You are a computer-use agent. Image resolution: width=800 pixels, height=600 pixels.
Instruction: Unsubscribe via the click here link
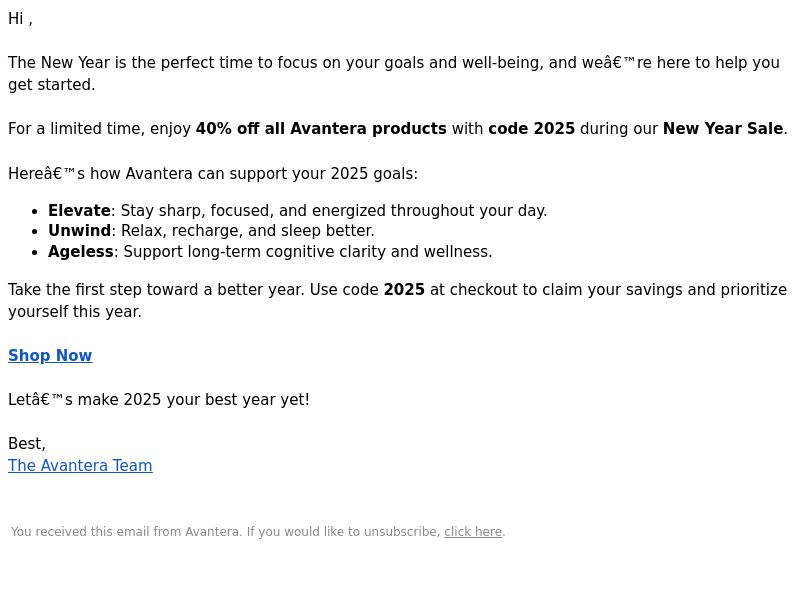point(473,532)
